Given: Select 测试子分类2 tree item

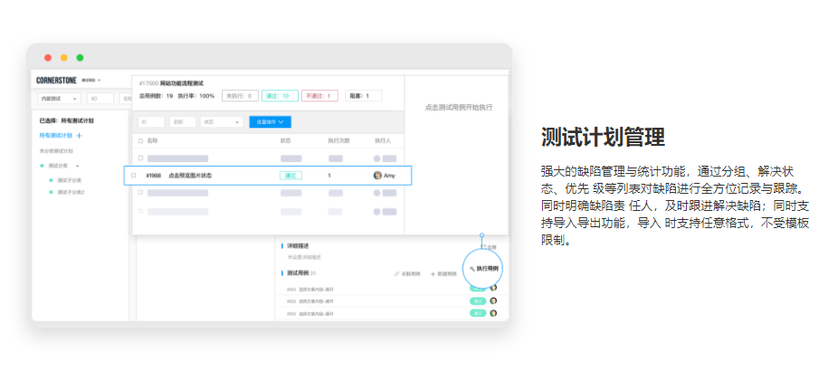Looking at the screenshot, I should (x=70, y=192).
